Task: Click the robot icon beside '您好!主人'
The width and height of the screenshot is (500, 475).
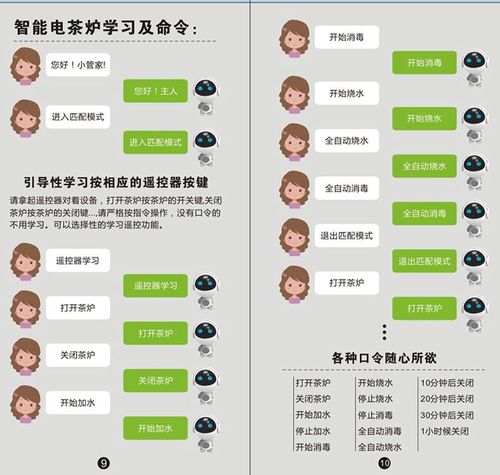Action: (x=206, y=96)
